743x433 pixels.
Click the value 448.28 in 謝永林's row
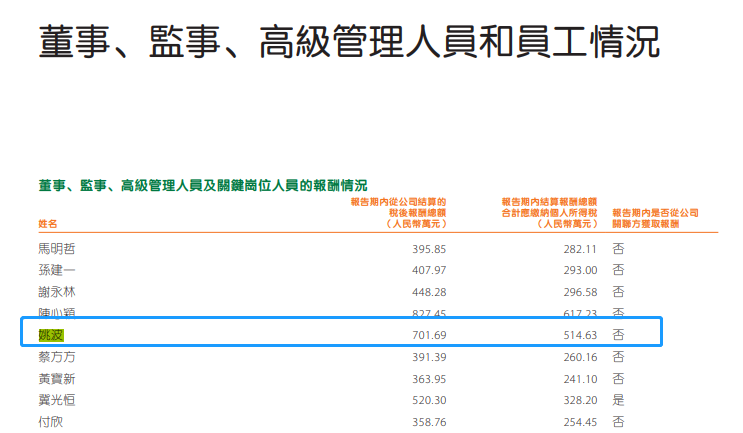(429, 292)
